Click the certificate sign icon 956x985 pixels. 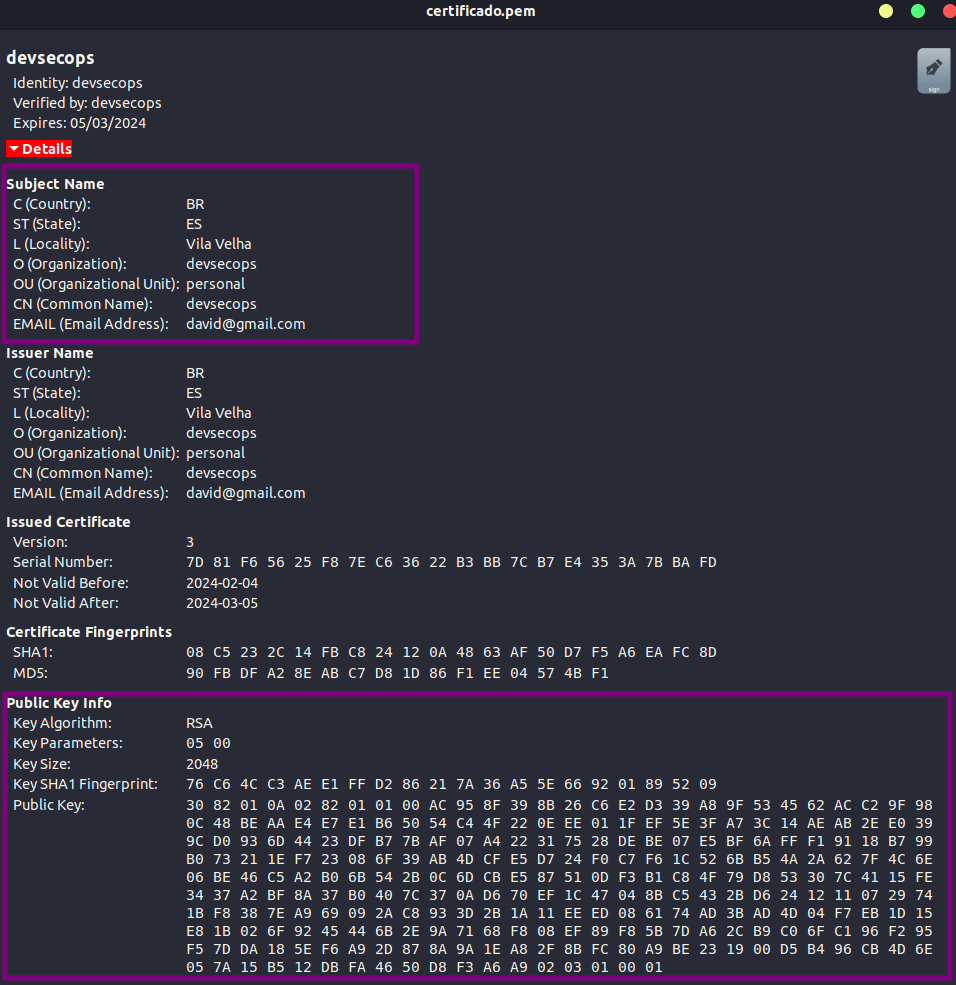933,71
